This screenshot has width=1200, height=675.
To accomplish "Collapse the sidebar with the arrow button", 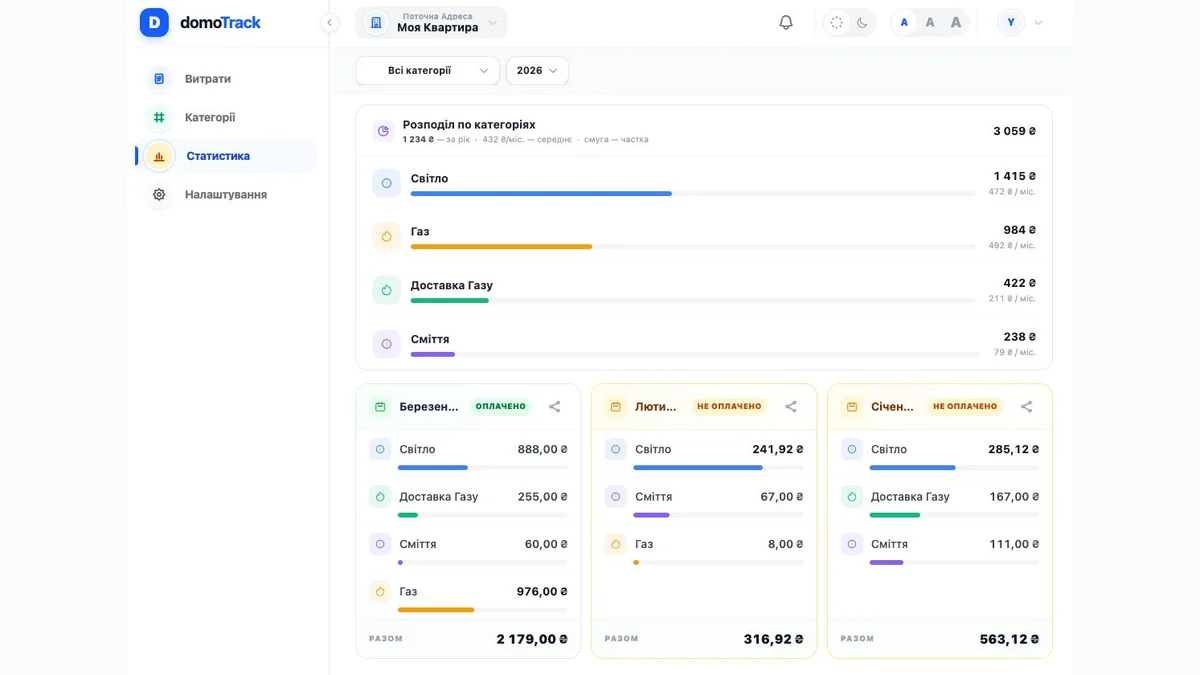I will [329, 23].
